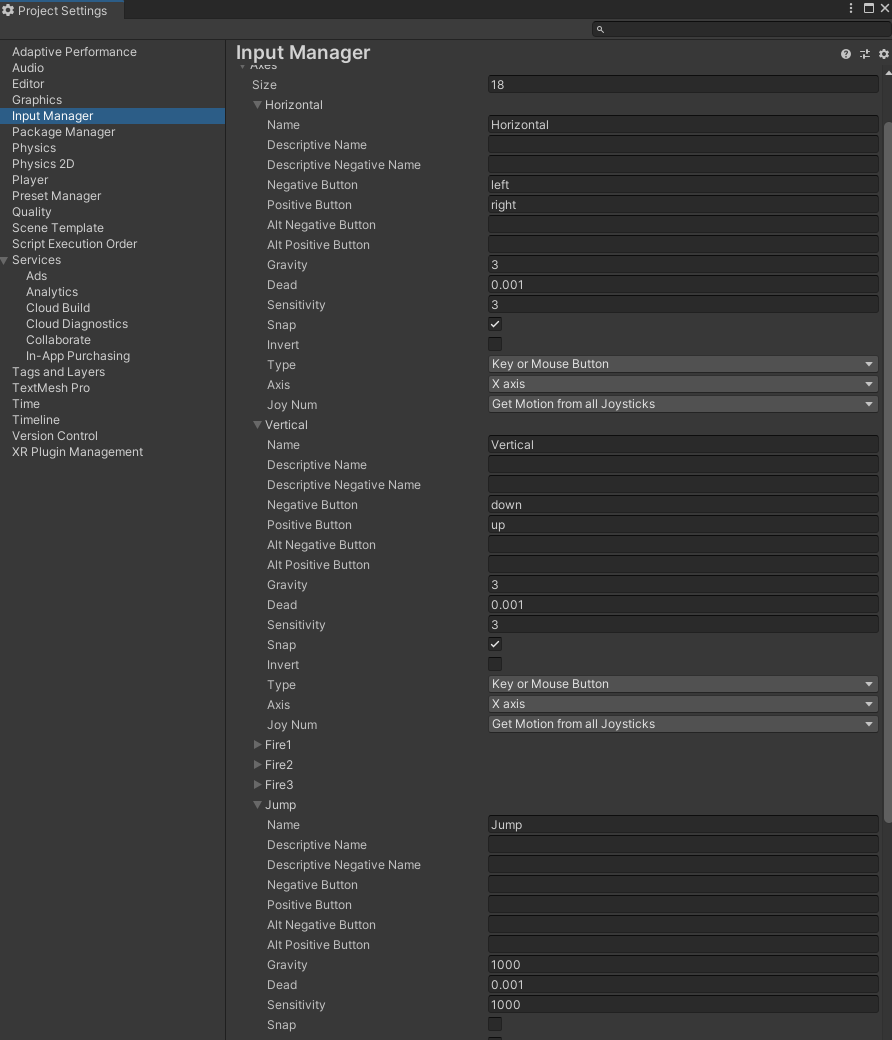
Task: Click the preset selector sliders icon
Action: point(865,54)
